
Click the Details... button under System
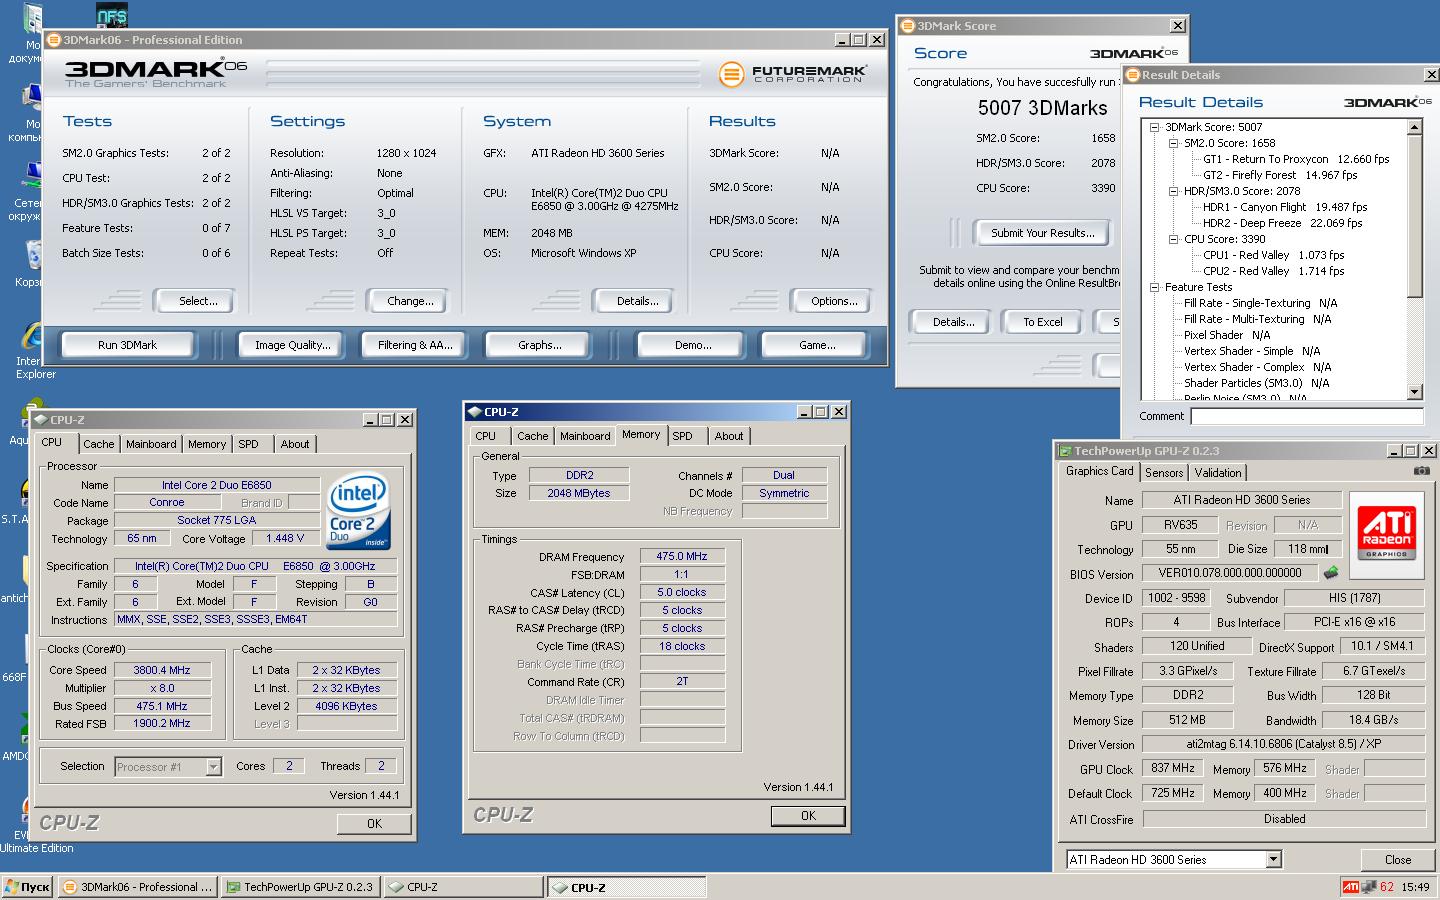637,301
